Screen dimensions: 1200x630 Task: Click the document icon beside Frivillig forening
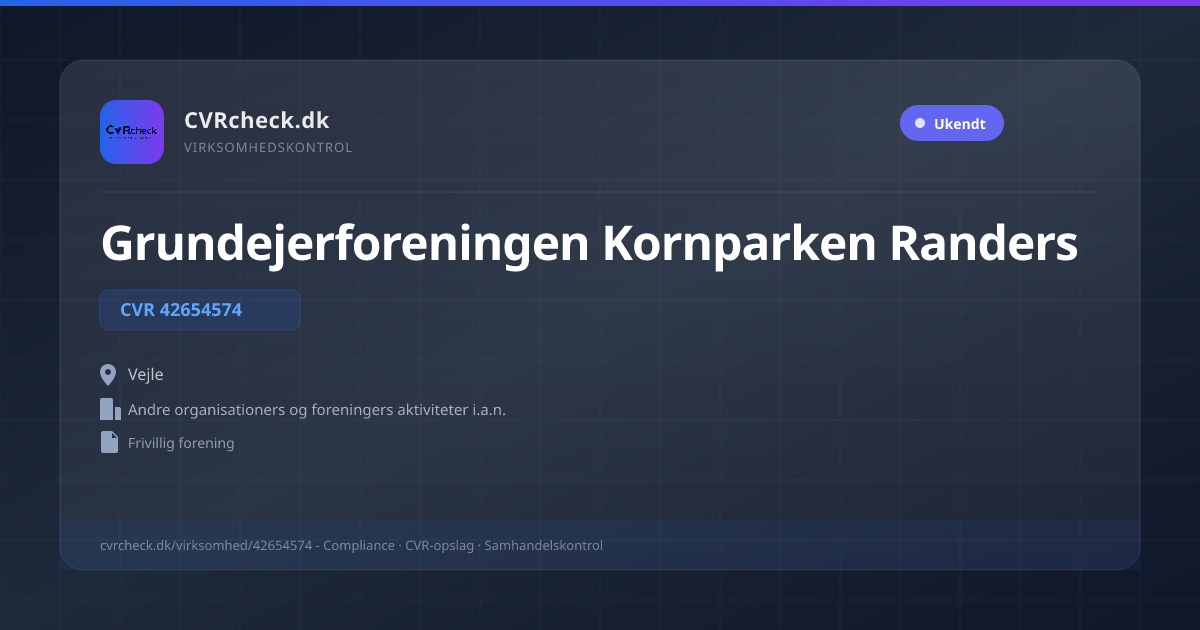pyautogui.click(x=109, y=442)
